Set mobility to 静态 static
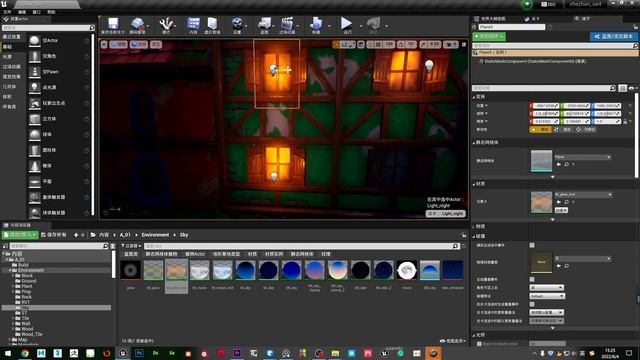The height and width of the screenshot is (360, 640). pos(540,129)
